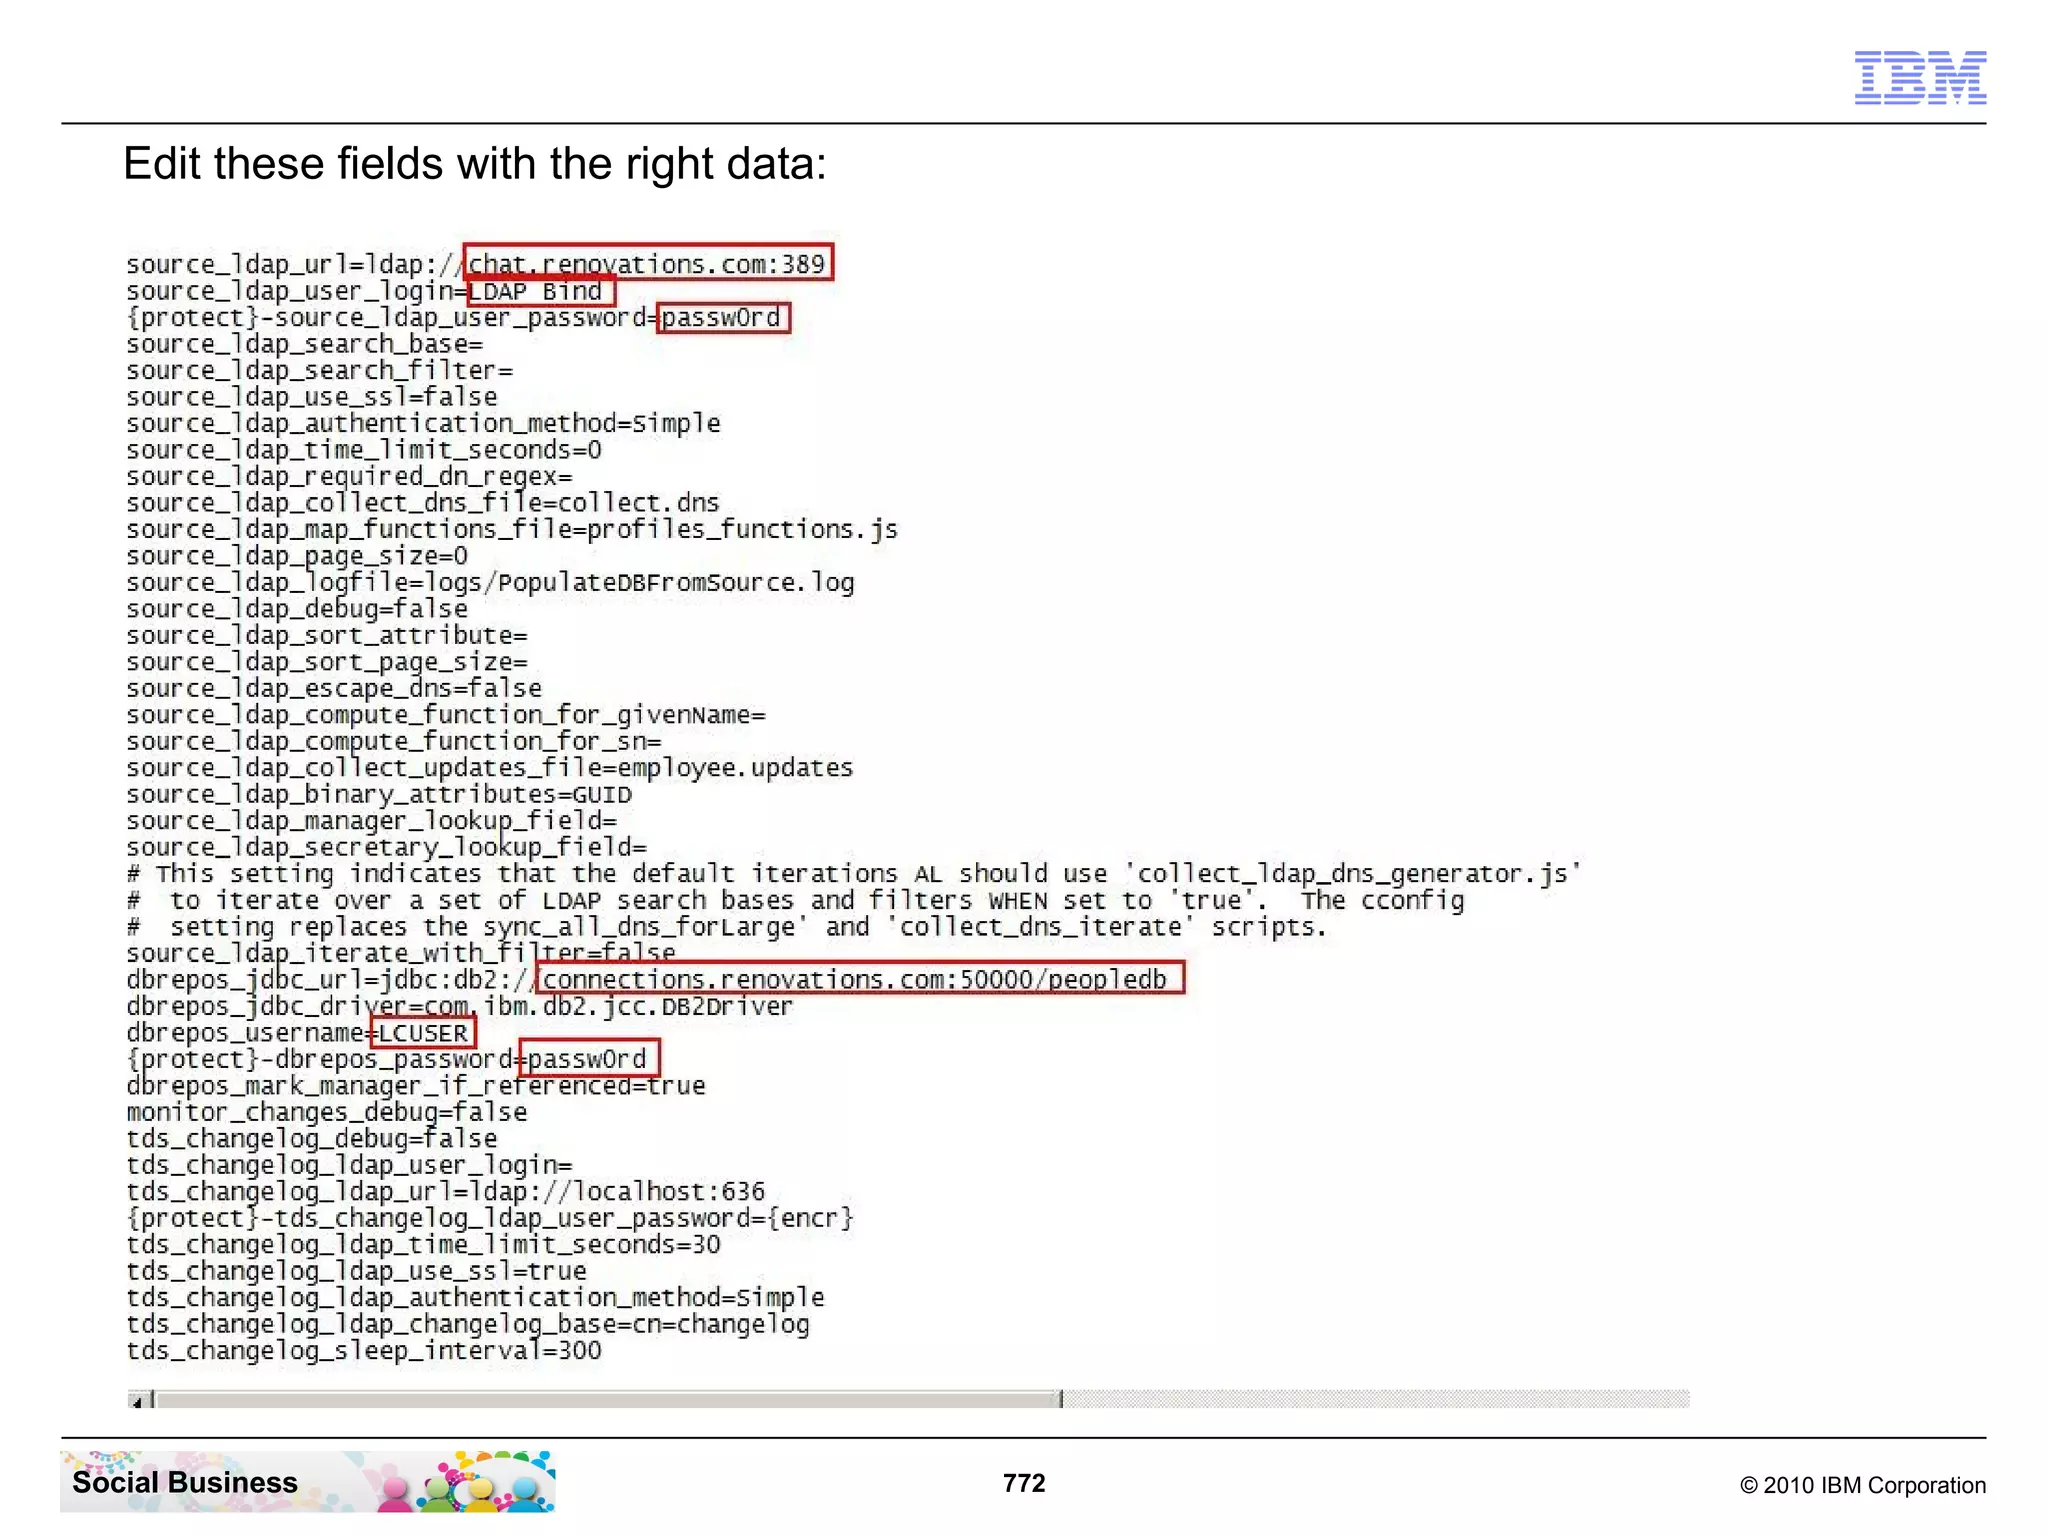Image resolution: width=2048 pixels, height=1536 pixels.
Task: Click the IBM logo
Action: pyautogui.click(x=1919, y=77)
